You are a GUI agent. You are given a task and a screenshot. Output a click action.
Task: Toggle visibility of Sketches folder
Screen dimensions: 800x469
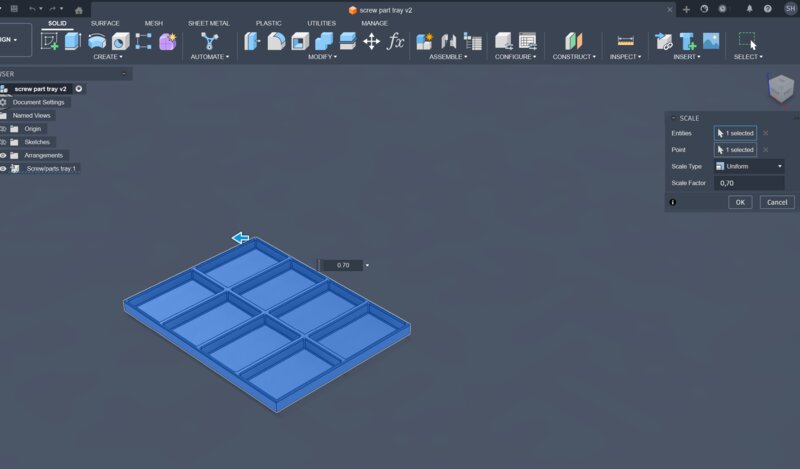coord(3,142)
